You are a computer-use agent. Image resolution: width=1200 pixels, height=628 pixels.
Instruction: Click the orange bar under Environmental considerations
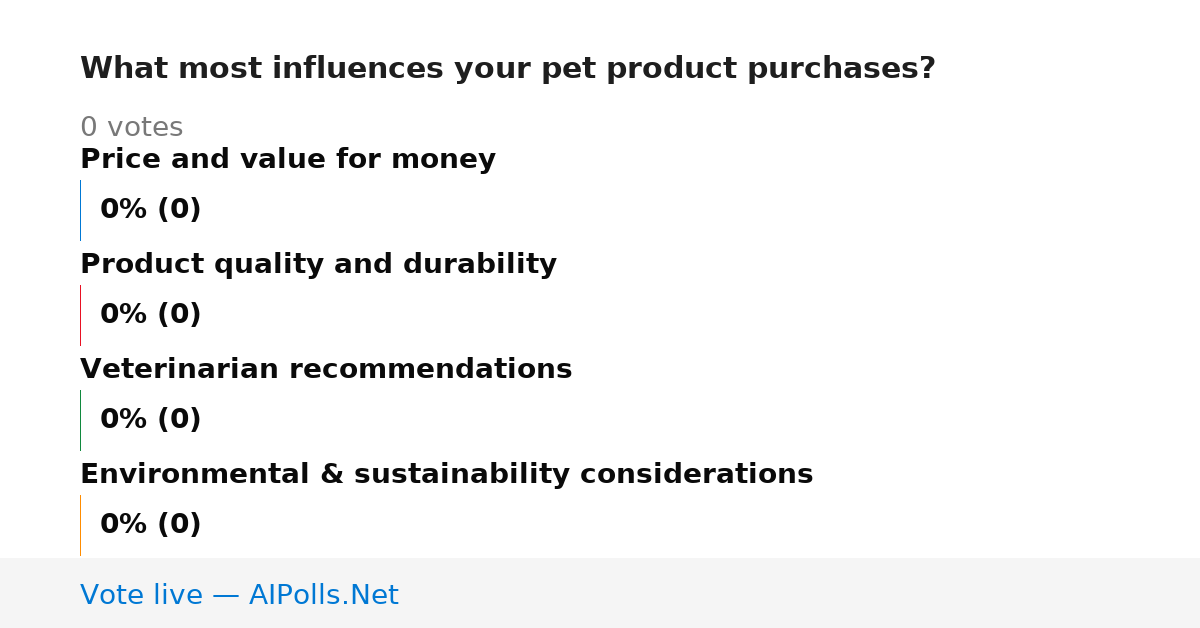80,525
